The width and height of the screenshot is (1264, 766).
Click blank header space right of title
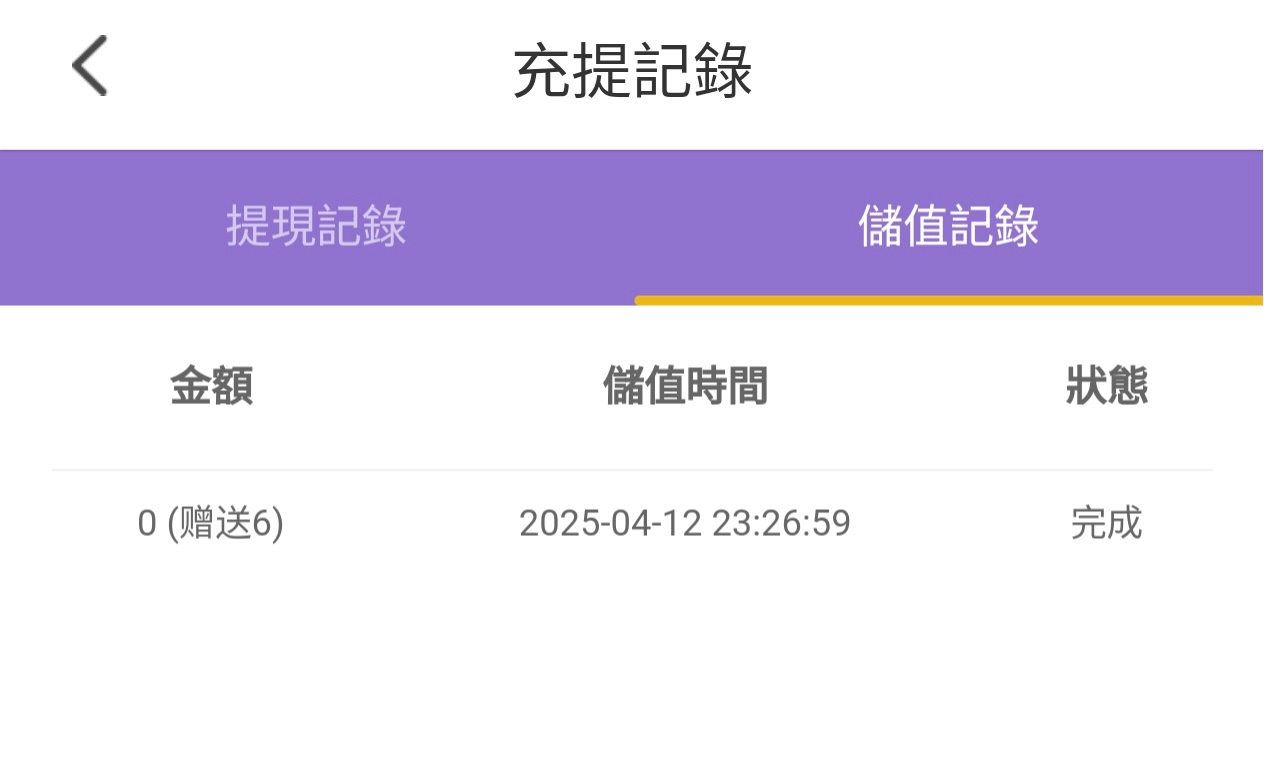(1000, 72)
